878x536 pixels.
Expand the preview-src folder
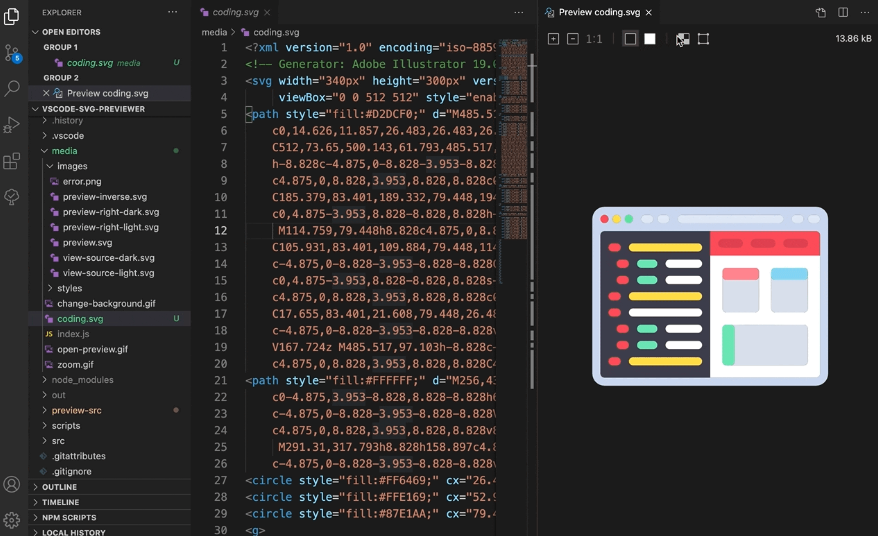point(109,410)
